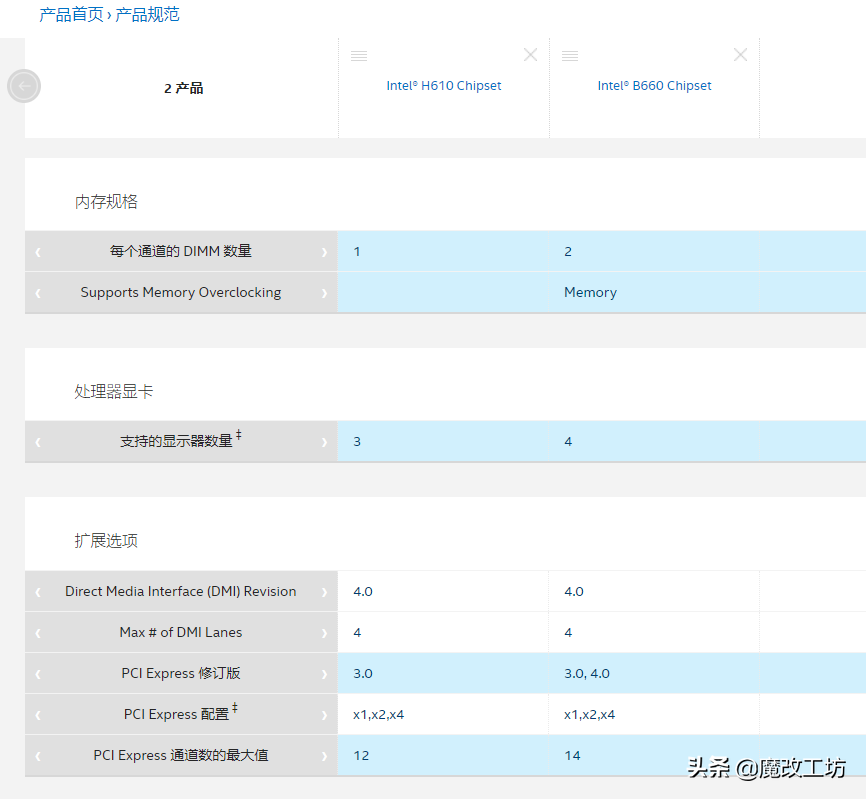
Task: Click H610 DMI Revision value '4.0'
Action: click(363, 591)
